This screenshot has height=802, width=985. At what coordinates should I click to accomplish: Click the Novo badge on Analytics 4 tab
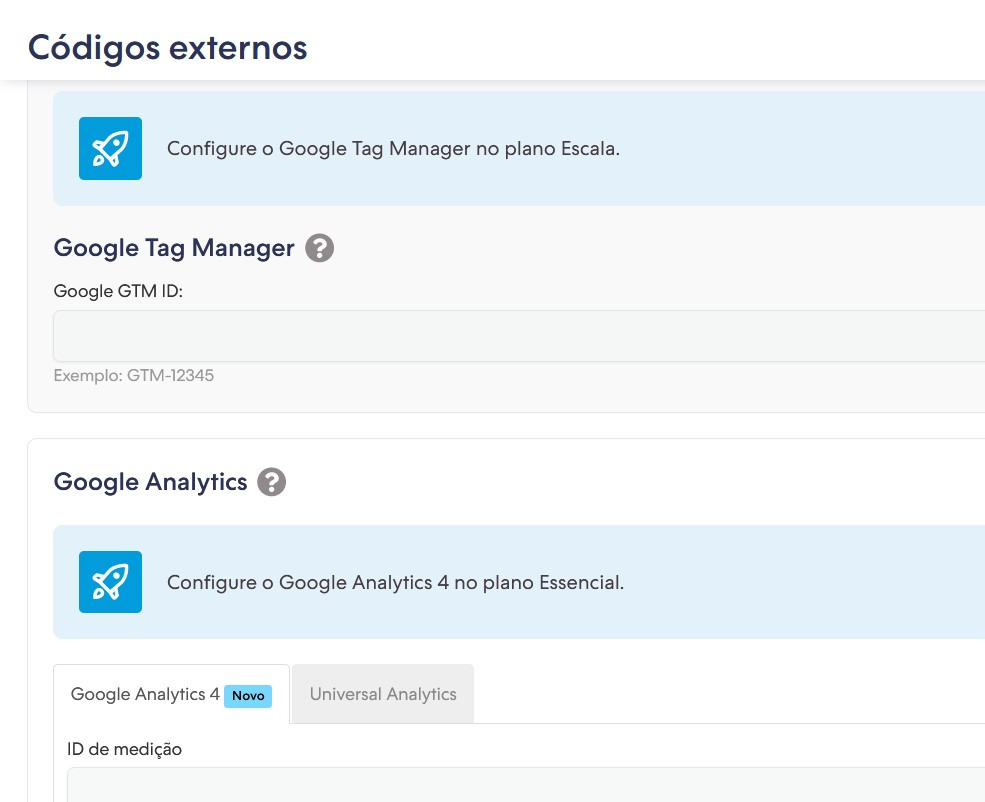pyautogui.click(x=248, y=696)
